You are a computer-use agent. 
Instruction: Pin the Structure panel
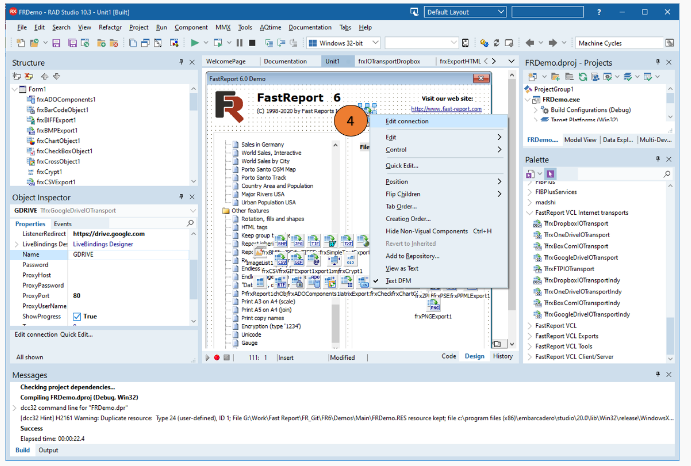pyautogui.click(x=181, y=62)
